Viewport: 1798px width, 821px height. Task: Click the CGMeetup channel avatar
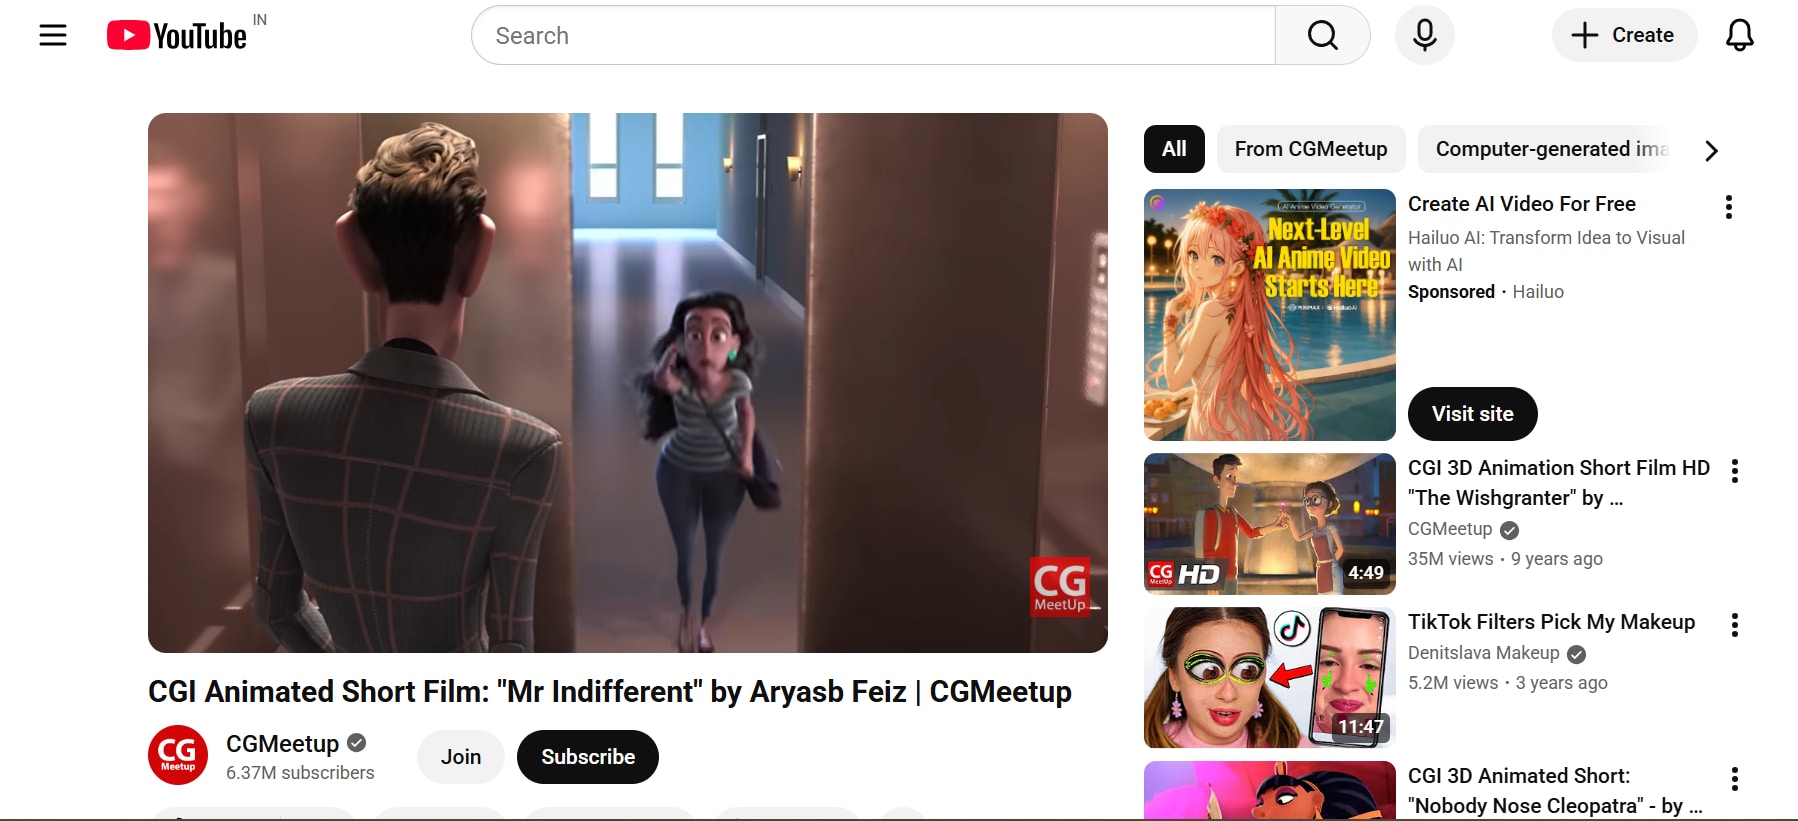pos(178,755)
